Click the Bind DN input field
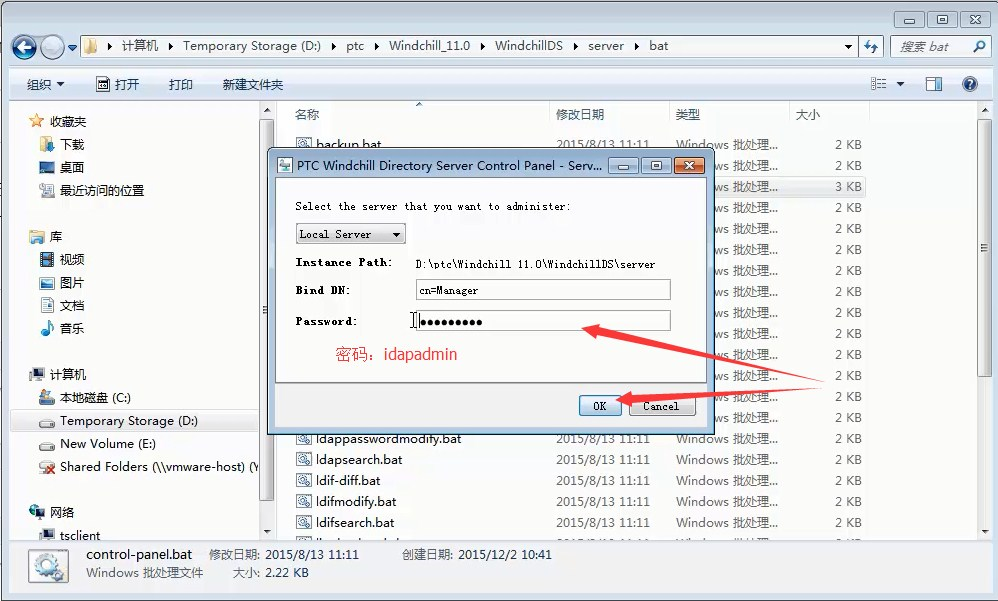The width and height of the screenshot is (998, 601). (543, 290)
